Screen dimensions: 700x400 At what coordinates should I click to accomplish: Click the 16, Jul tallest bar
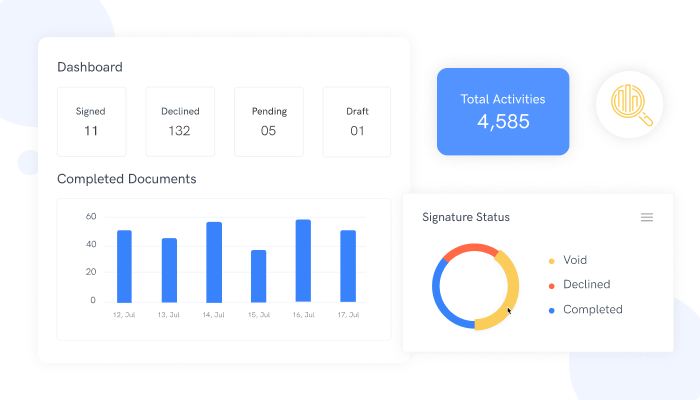click(x=303, y=261)
